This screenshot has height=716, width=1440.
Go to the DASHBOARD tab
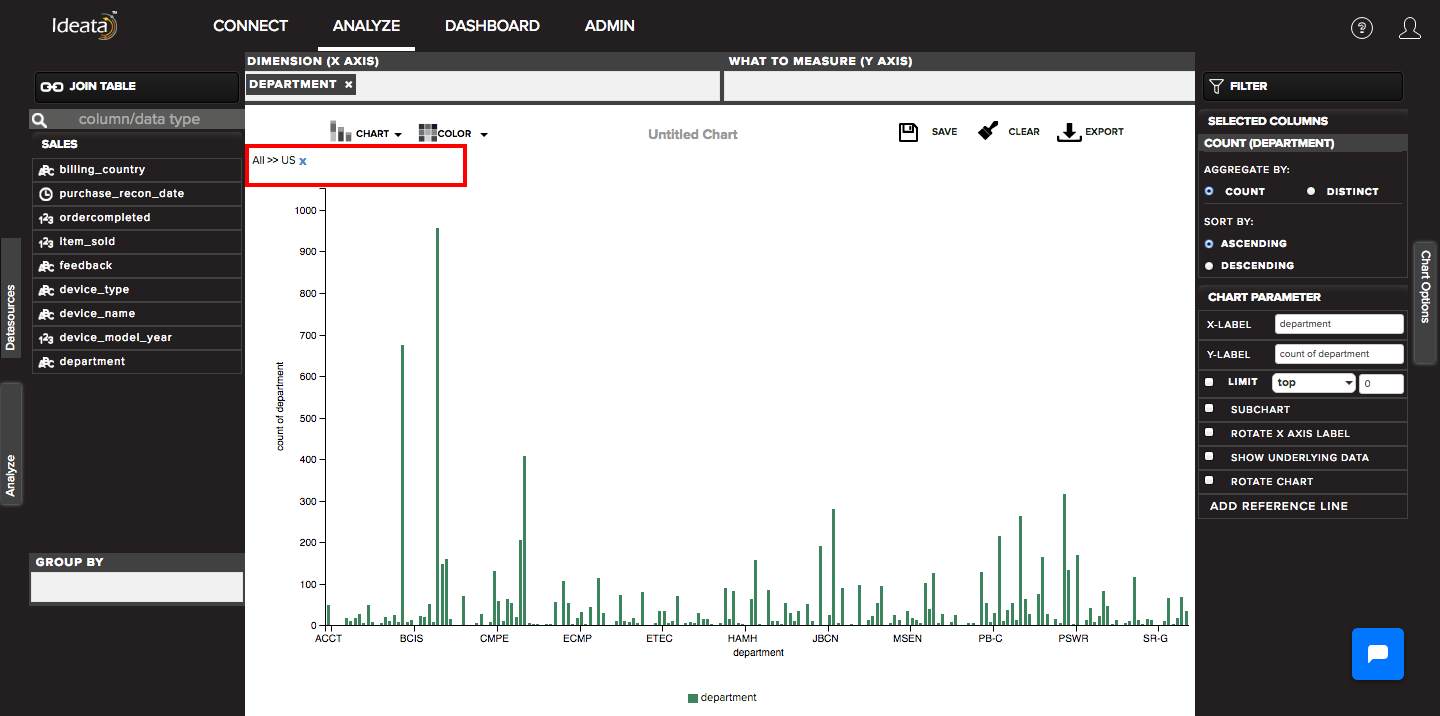point(492,26)
